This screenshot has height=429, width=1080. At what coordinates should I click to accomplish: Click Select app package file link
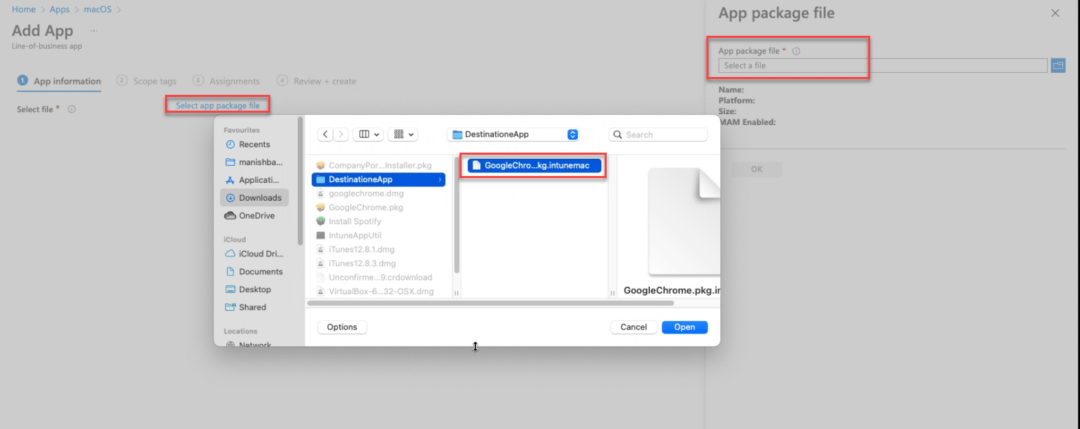pos(218,105)
